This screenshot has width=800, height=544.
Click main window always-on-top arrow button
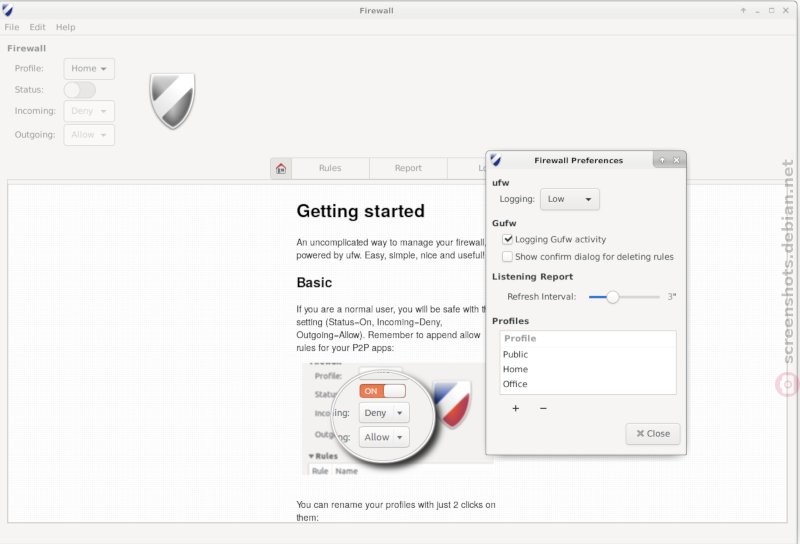tap(743, 10)
